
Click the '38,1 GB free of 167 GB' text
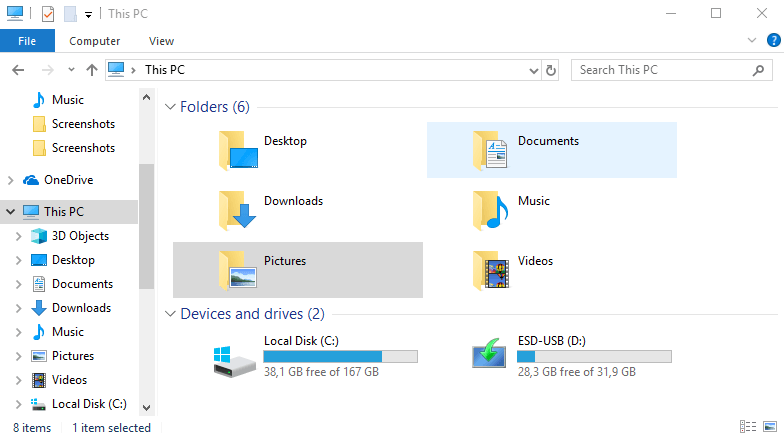(322, 372)
